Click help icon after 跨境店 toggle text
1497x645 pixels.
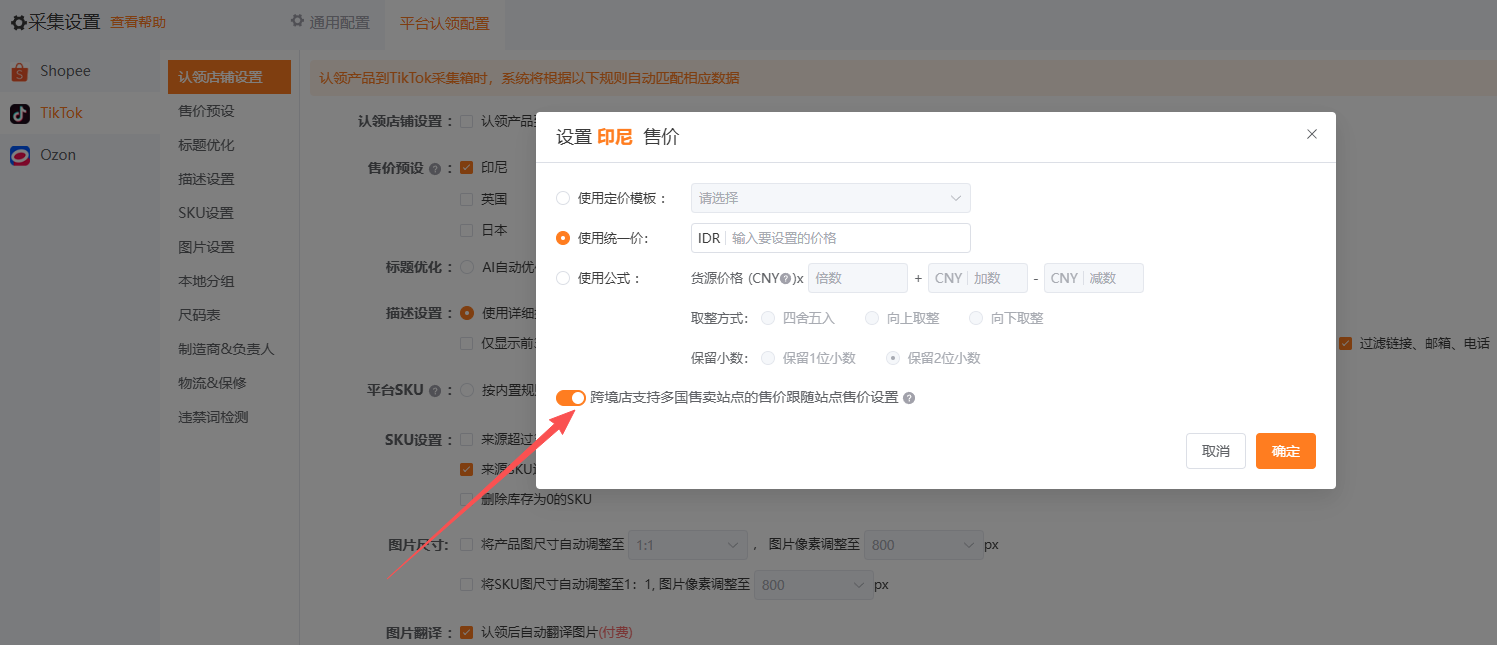tap(909, 398)
